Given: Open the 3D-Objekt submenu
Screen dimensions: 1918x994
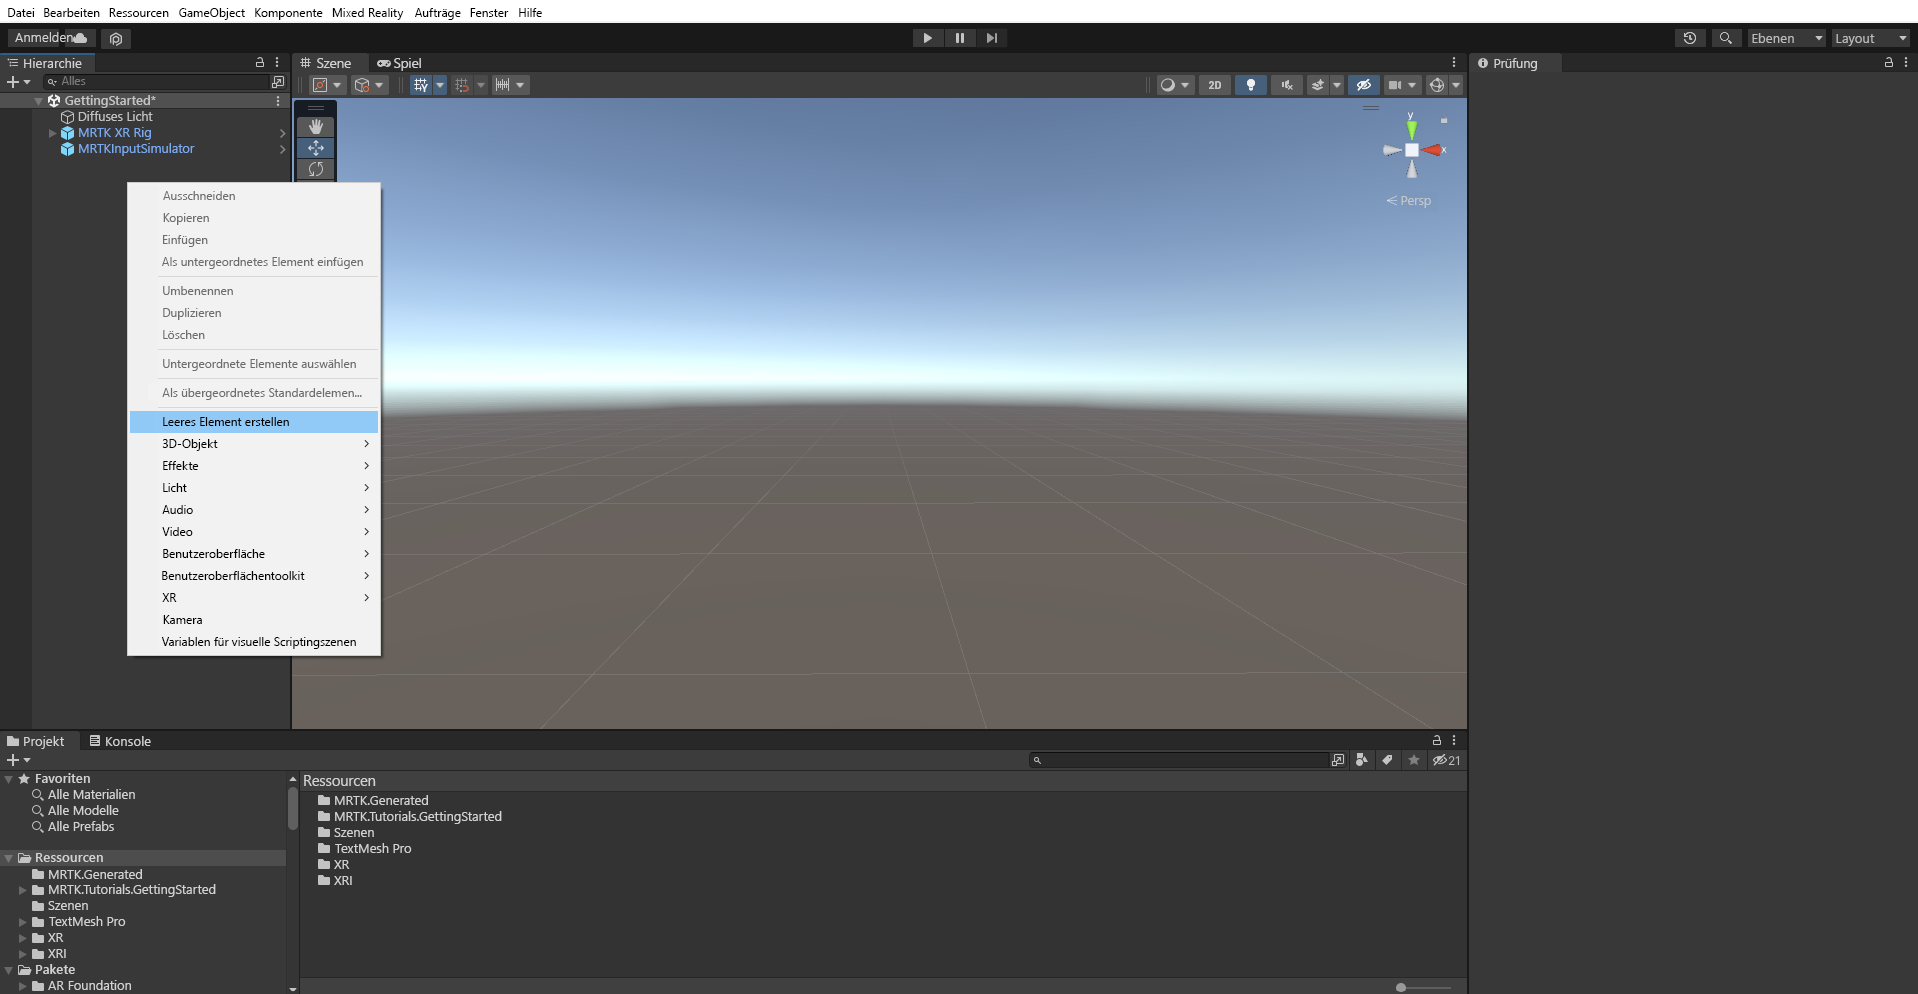Looking at the screenshot, I should (x=254, y=444).
